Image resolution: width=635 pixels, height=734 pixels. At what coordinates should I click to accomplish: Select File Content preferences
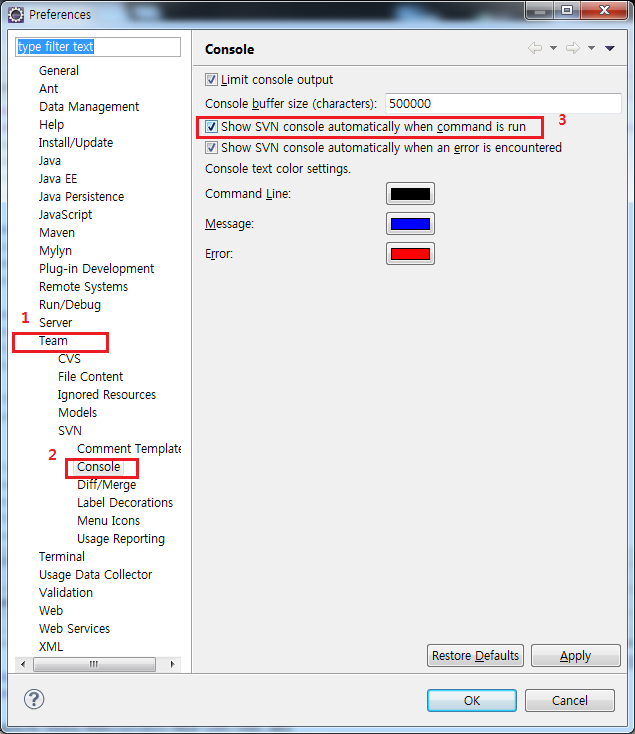[90, 377]
